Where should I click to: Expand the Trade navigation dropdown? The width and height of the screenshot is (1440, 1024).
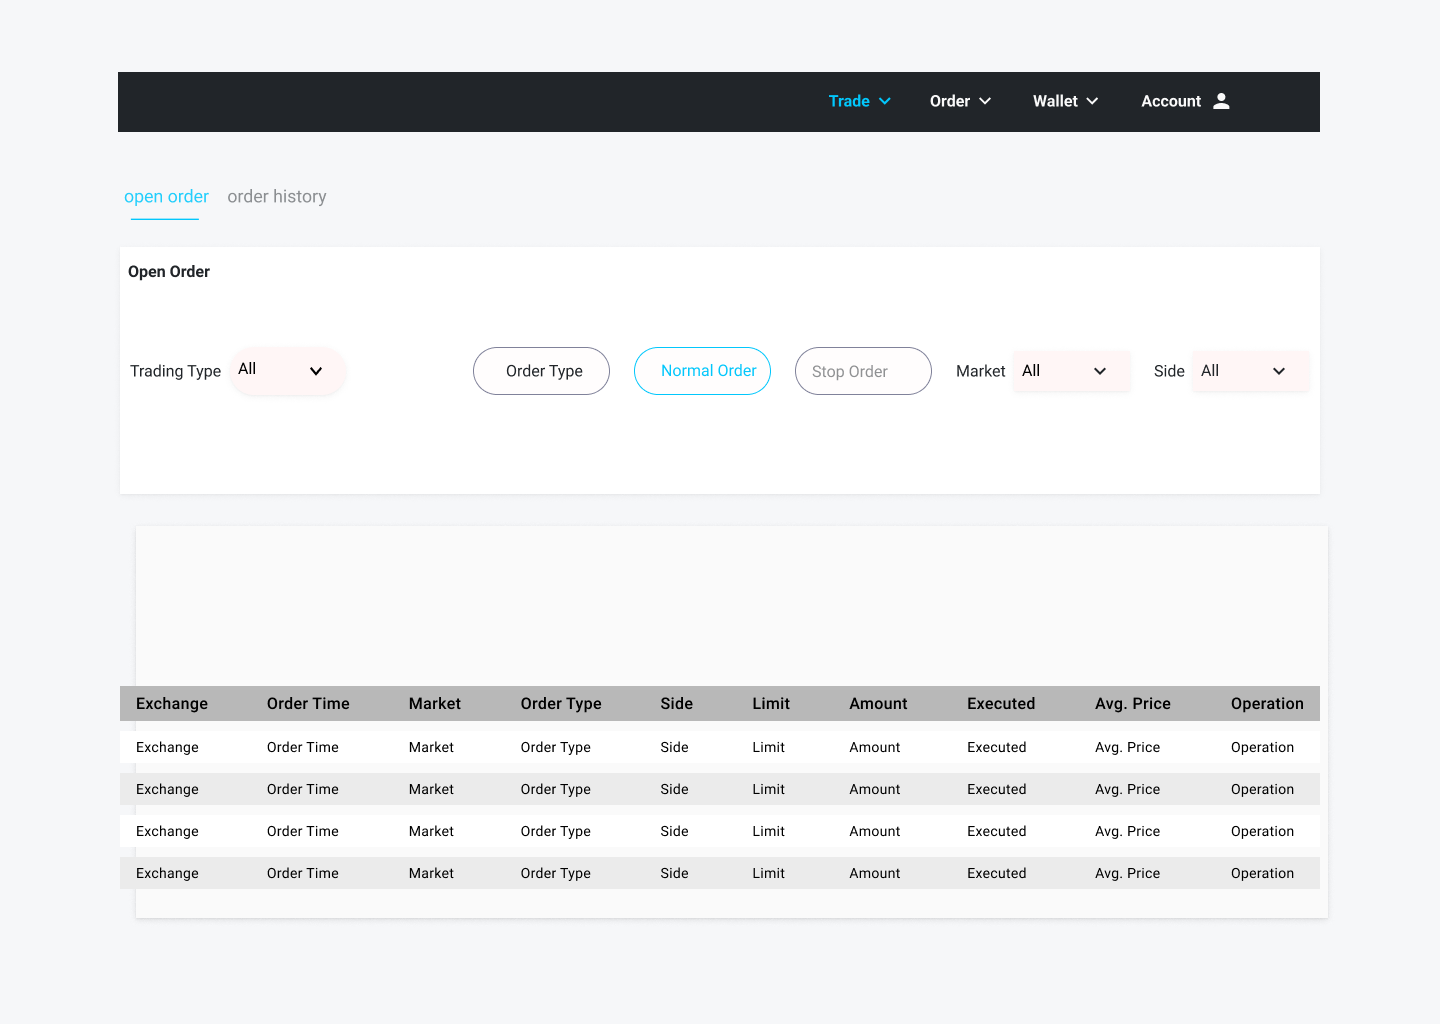(858, 101)
